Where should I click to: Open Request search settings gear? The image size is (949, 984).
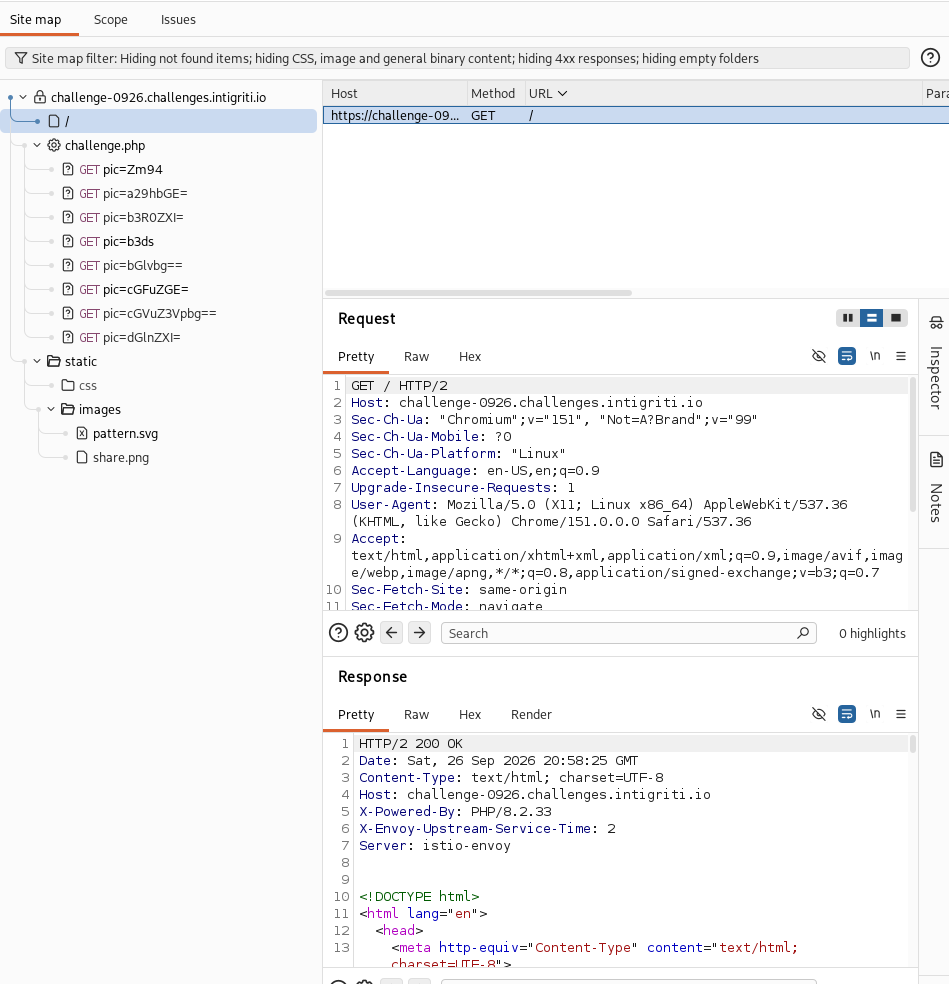365,633
